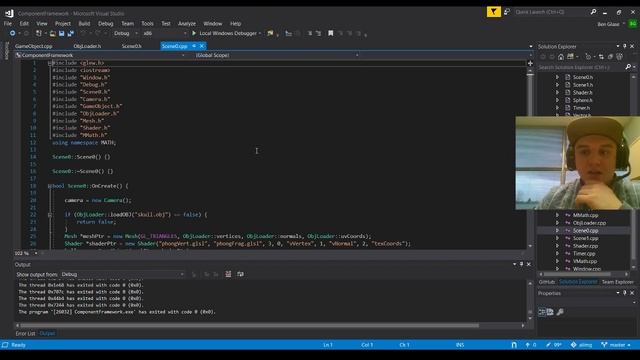
Task: Toggle the bookmark toolbar icon
Action: 331,33
